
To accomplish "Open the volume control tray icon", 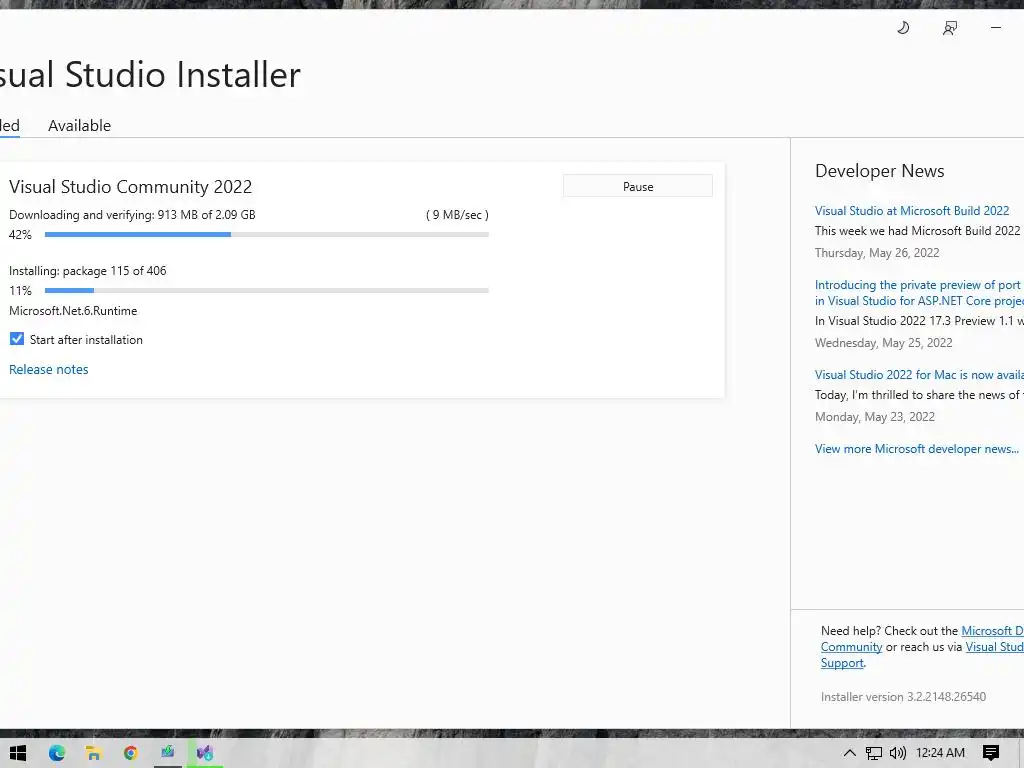I will coord(898,753).
